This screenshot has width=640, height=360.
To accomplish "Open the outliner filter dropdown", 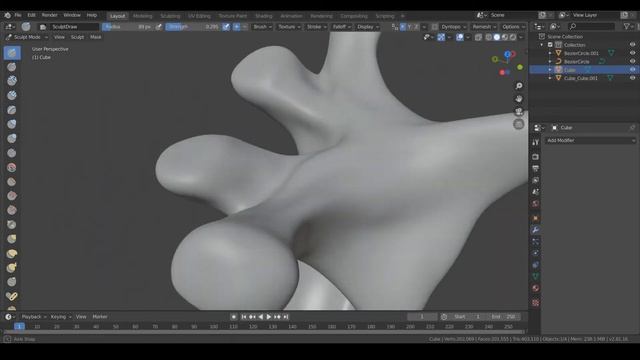I will coord(629,27).
